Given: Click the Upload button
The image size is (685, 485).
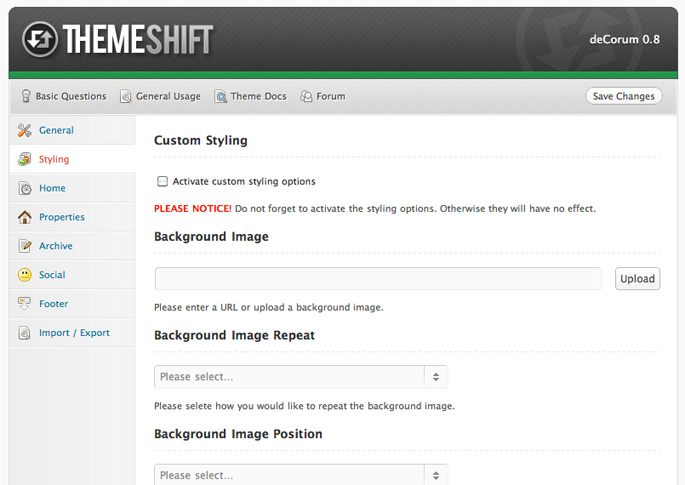Looking at the screenshot, I should click(637, 279).
